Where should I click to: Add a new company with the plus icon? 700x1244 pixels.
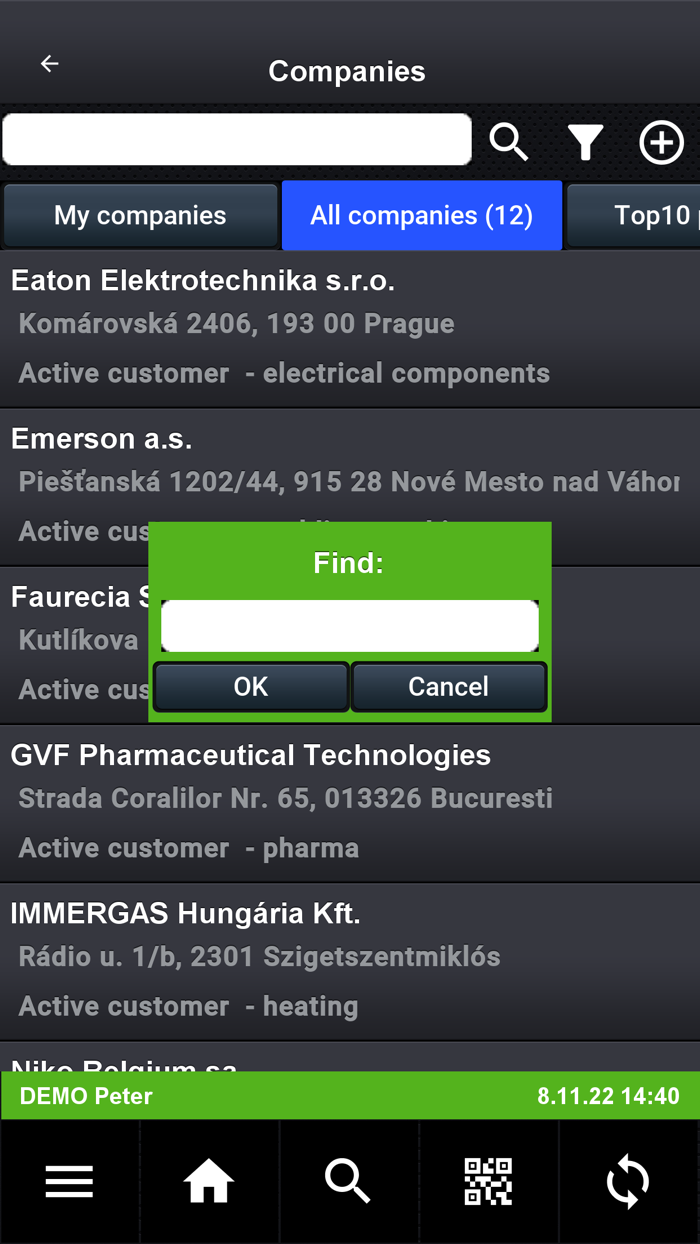coord(661,141)
